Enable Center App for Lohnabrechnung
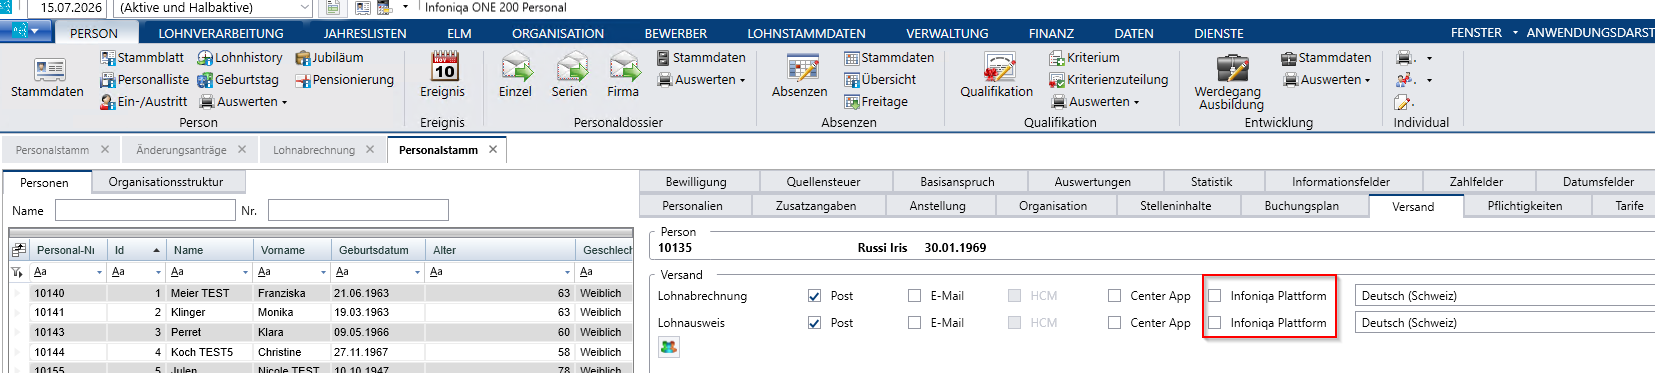The width and height of the screenshot is (1655, 373). [1114, 296]
